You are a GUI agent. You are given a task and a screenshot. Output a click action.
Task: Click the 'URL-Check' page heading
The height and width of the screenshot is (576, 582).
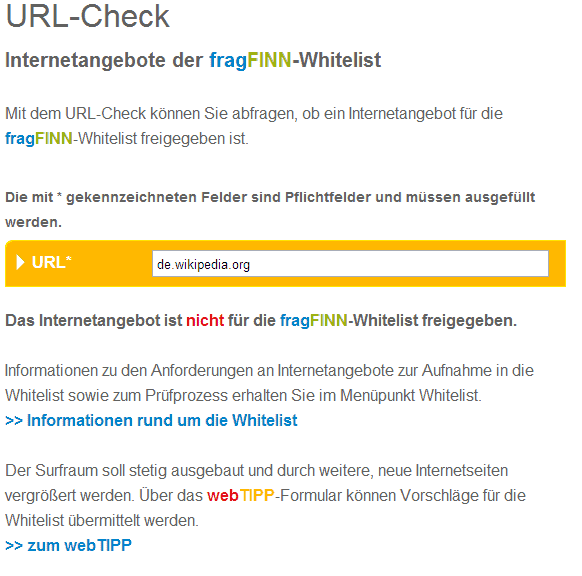(88, 17)
